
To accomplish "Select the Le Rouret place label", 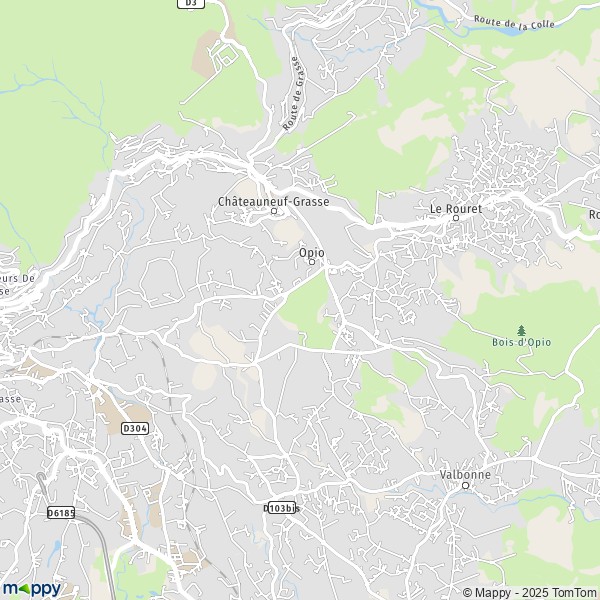I will click(x=456, y=209).
